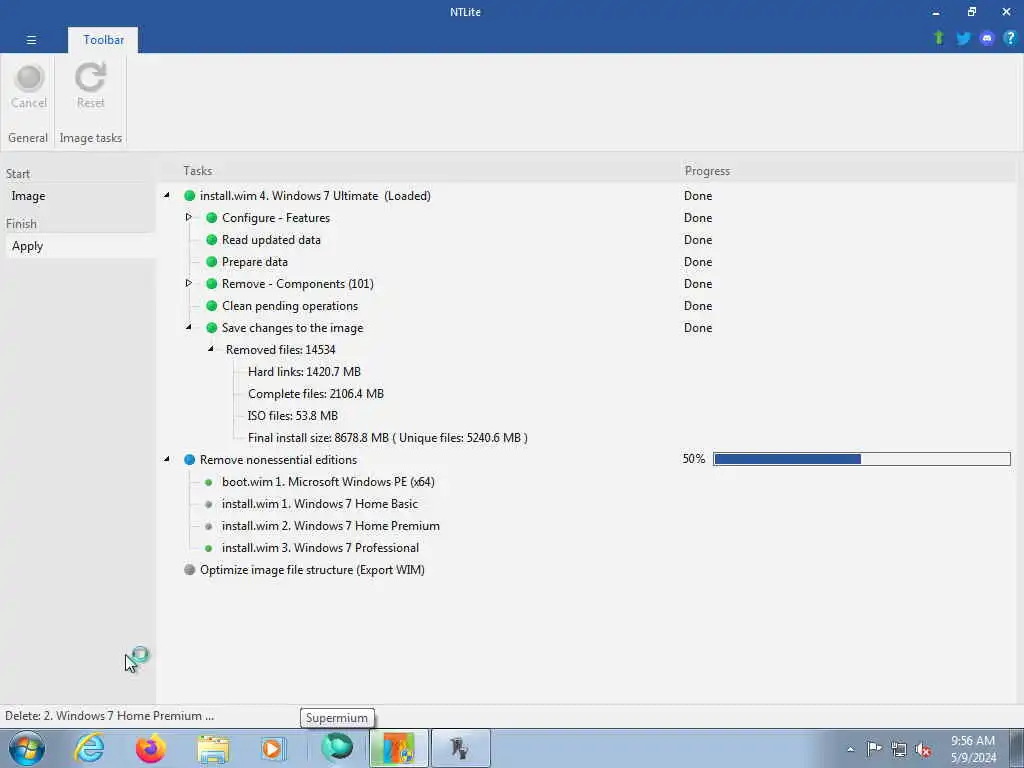Select Optimize image file structure (Export WIM)

point(312,570)
